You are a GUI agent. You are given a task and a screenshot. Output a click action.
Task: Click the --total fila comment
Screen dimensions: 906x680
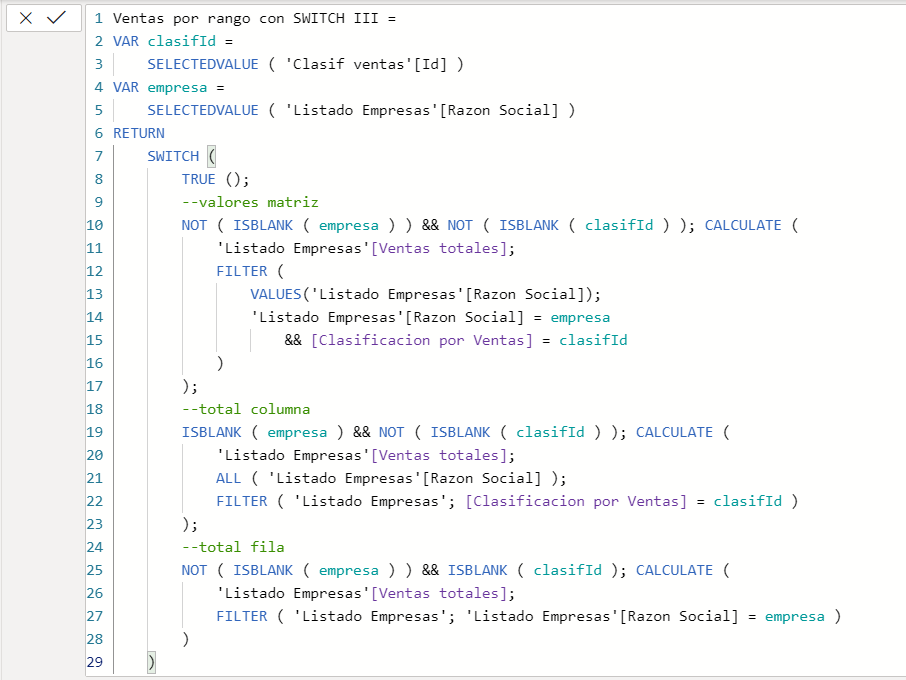point(233,547)
